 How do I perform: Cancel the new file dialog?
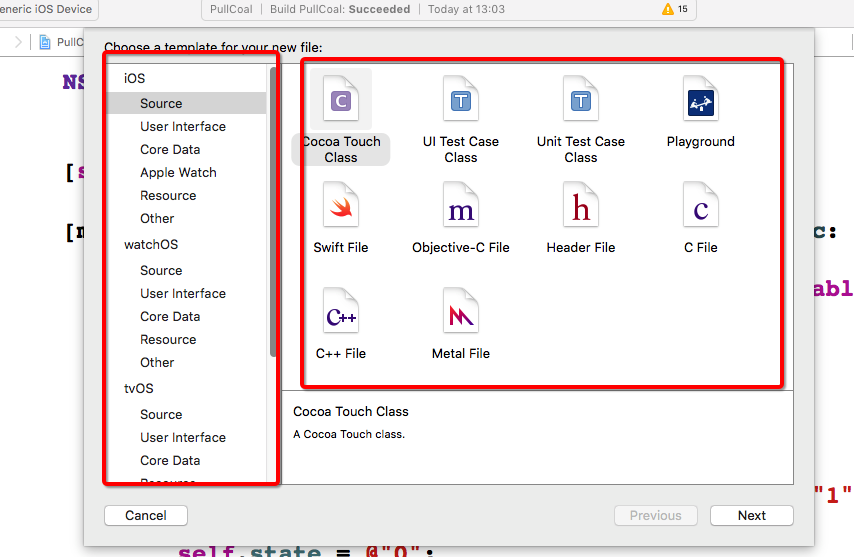146,516
